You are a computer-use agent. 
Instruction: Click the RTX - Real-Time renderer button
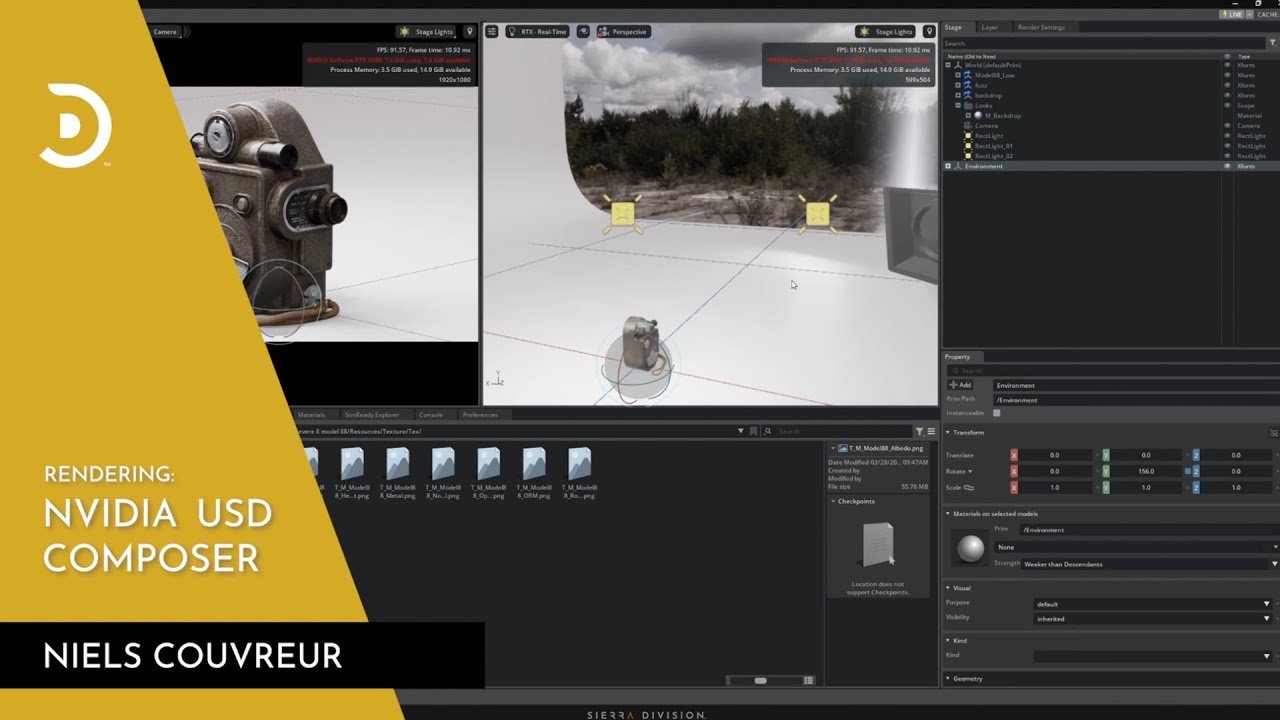click(538, 32)
